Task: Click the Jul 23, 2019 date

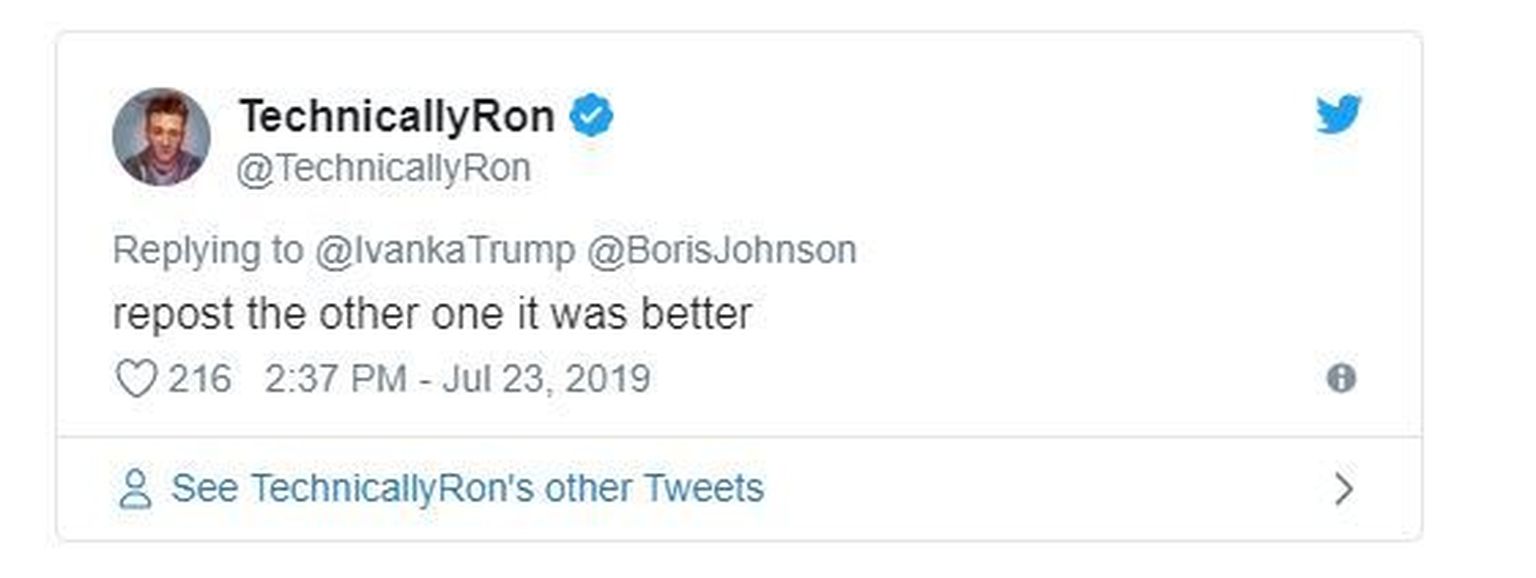Action: (545, 380)
